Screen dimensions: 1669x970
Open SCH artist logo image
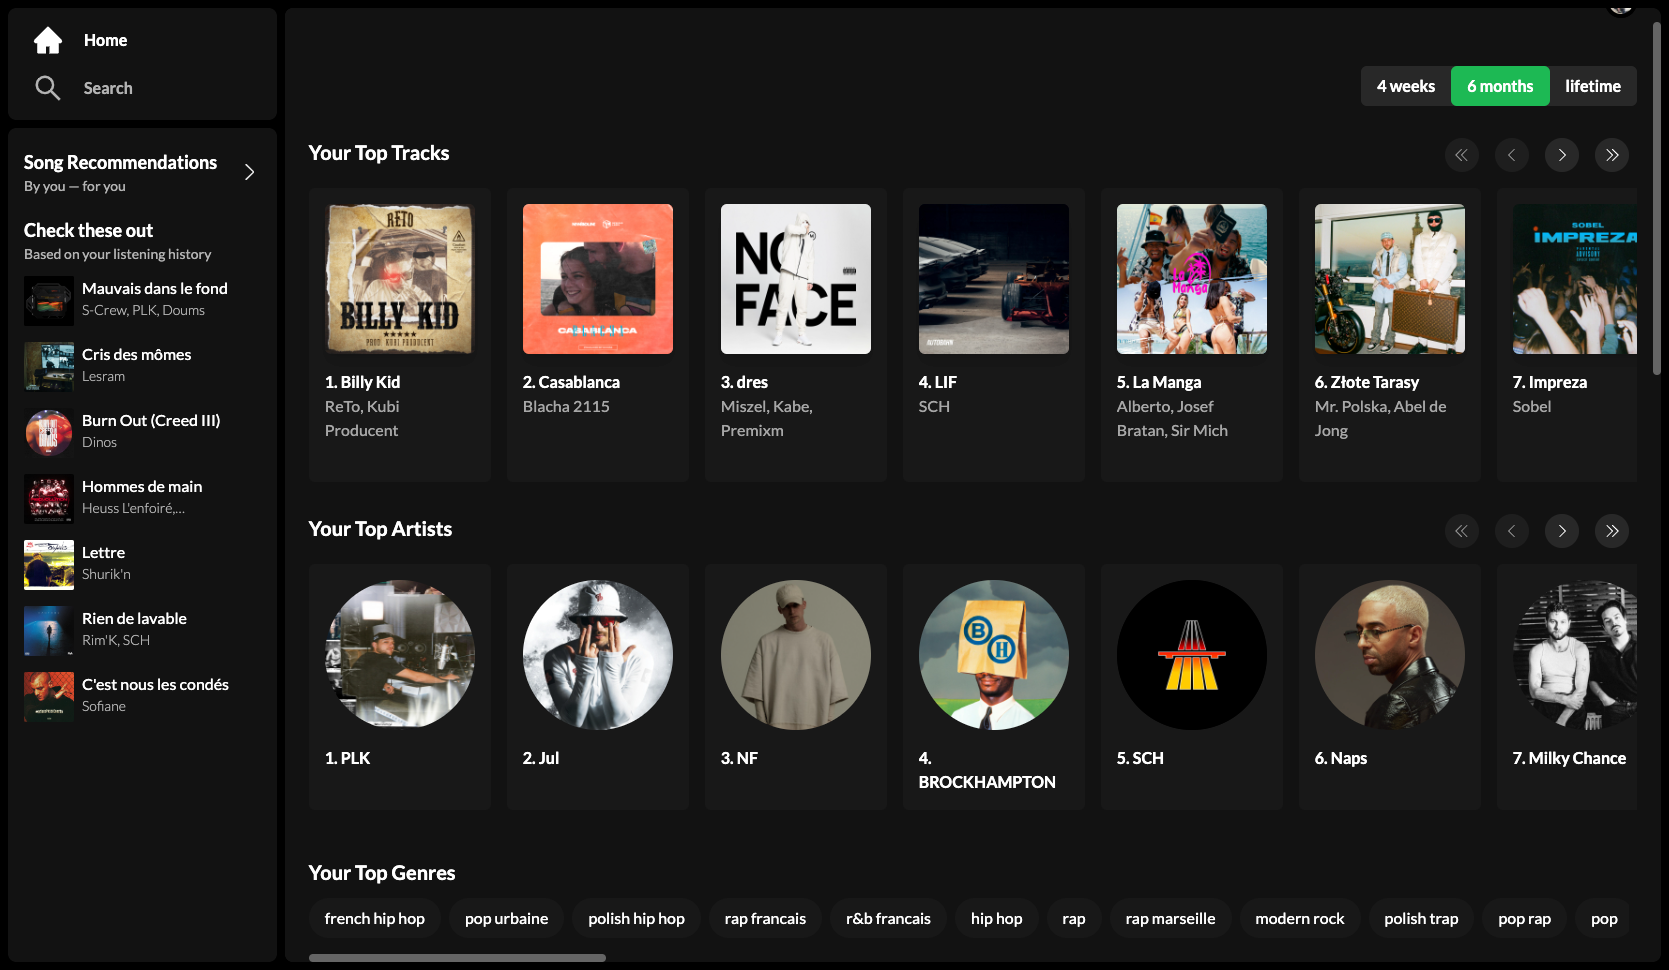(1192, 655)
